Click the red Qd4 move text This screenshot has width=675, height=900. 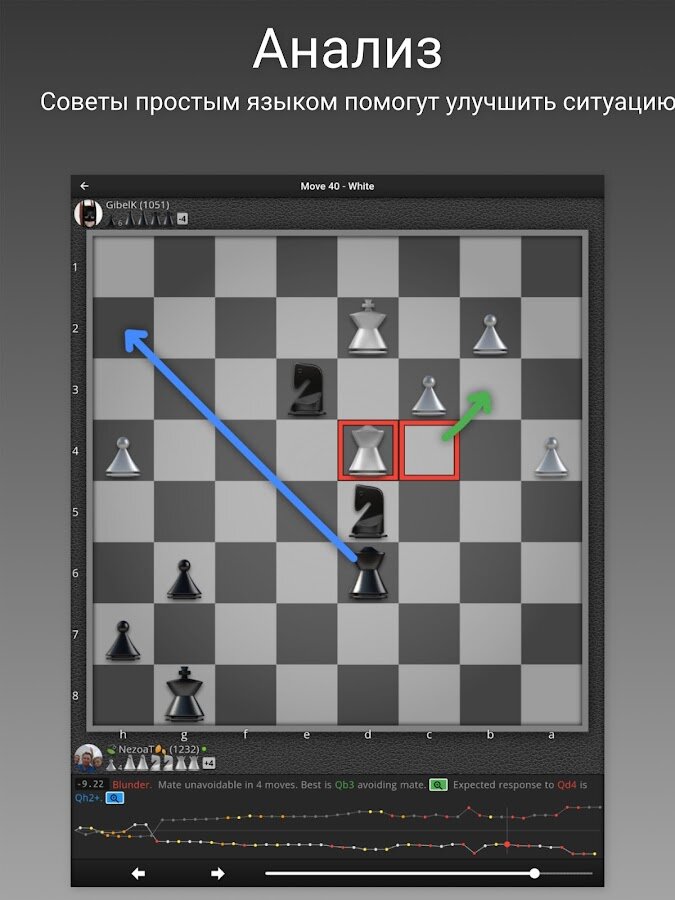[x=567, y=785]
